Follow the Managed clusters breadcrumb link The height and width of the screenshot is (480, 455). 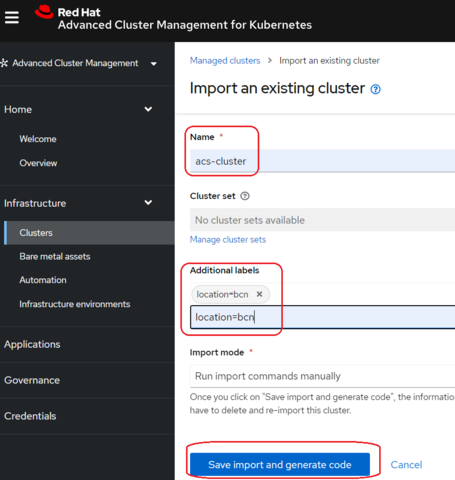[x=225, y=61]
